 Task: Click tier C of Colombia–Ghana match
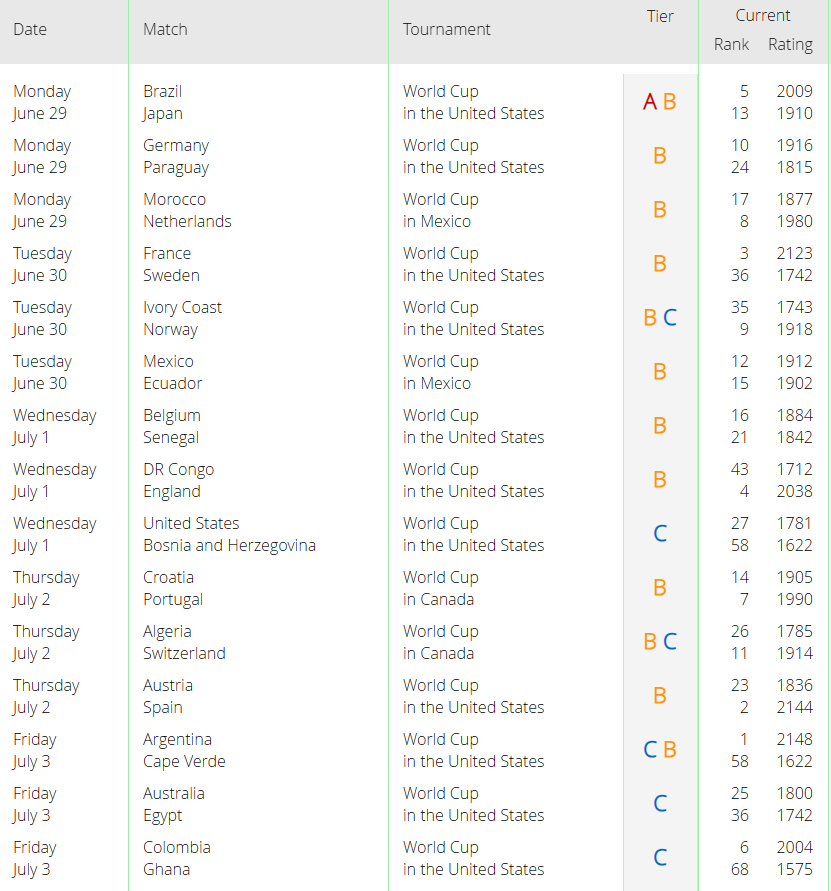[660, 858]
